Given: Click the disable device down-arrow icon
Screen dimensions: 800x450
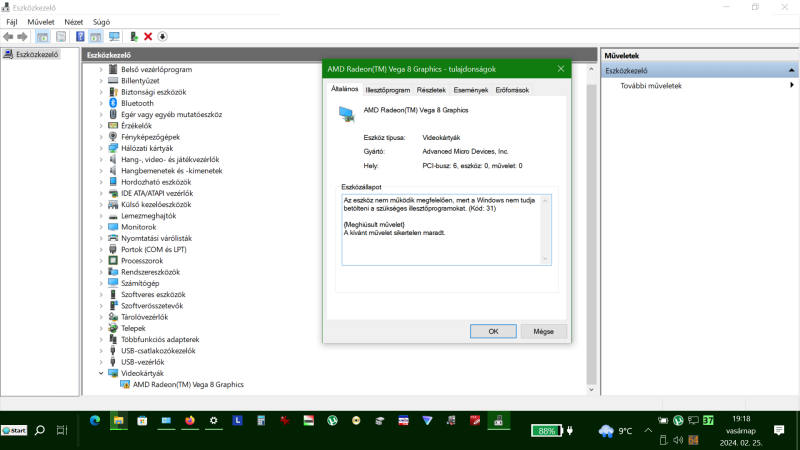Looking at the screenshot, I should coord(162,37).
